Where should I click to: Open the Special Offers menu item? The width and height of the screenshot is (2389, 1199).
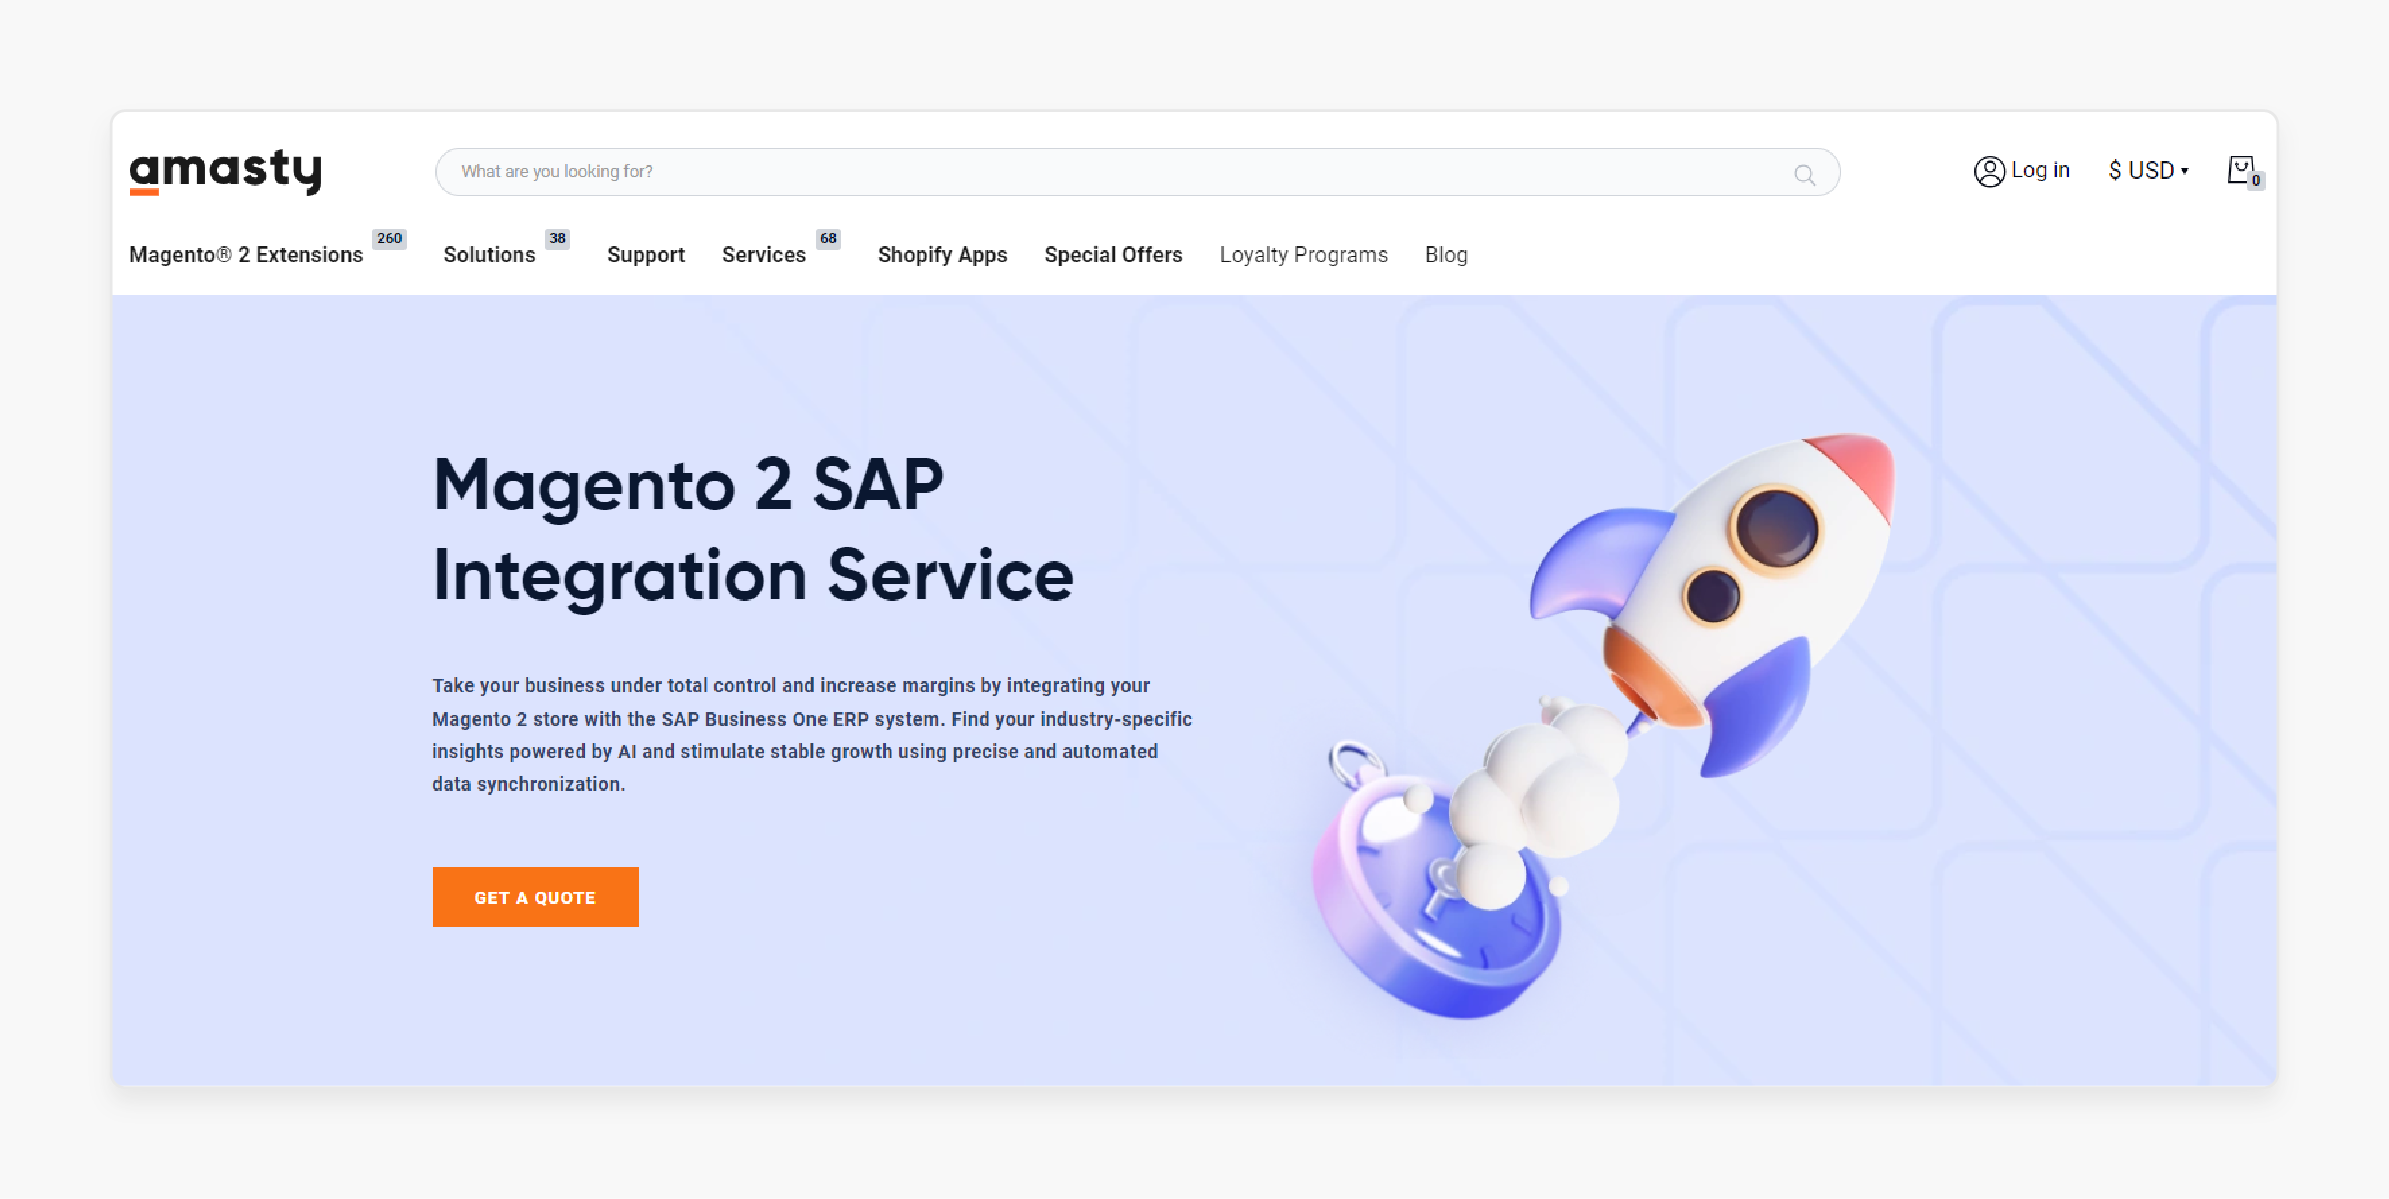tap(1113, 255)
